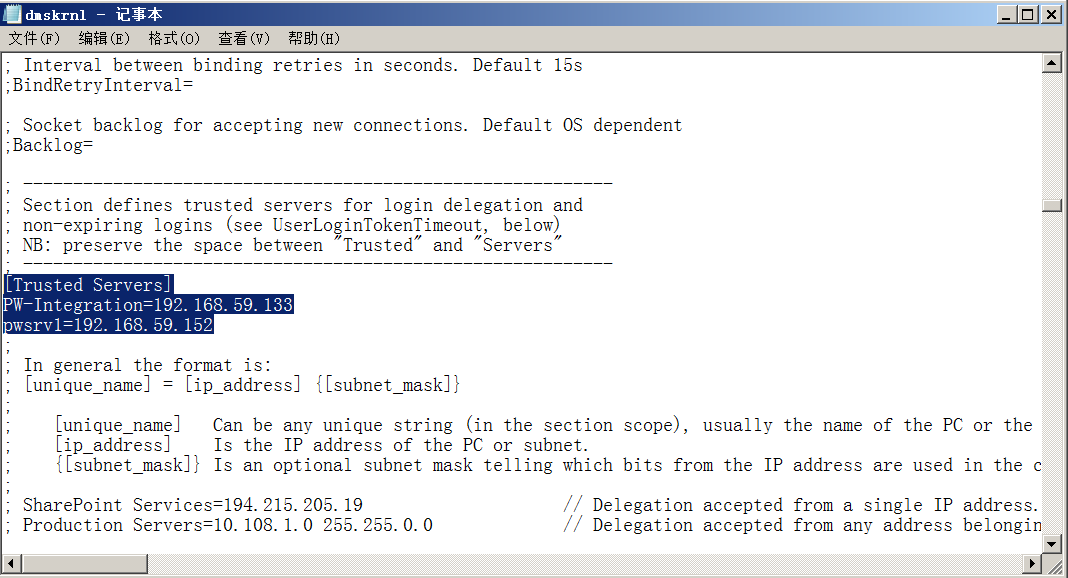Open the 帮助(H) menu
This screenshot has height=578, width=1068.
(x=314, y=39)
